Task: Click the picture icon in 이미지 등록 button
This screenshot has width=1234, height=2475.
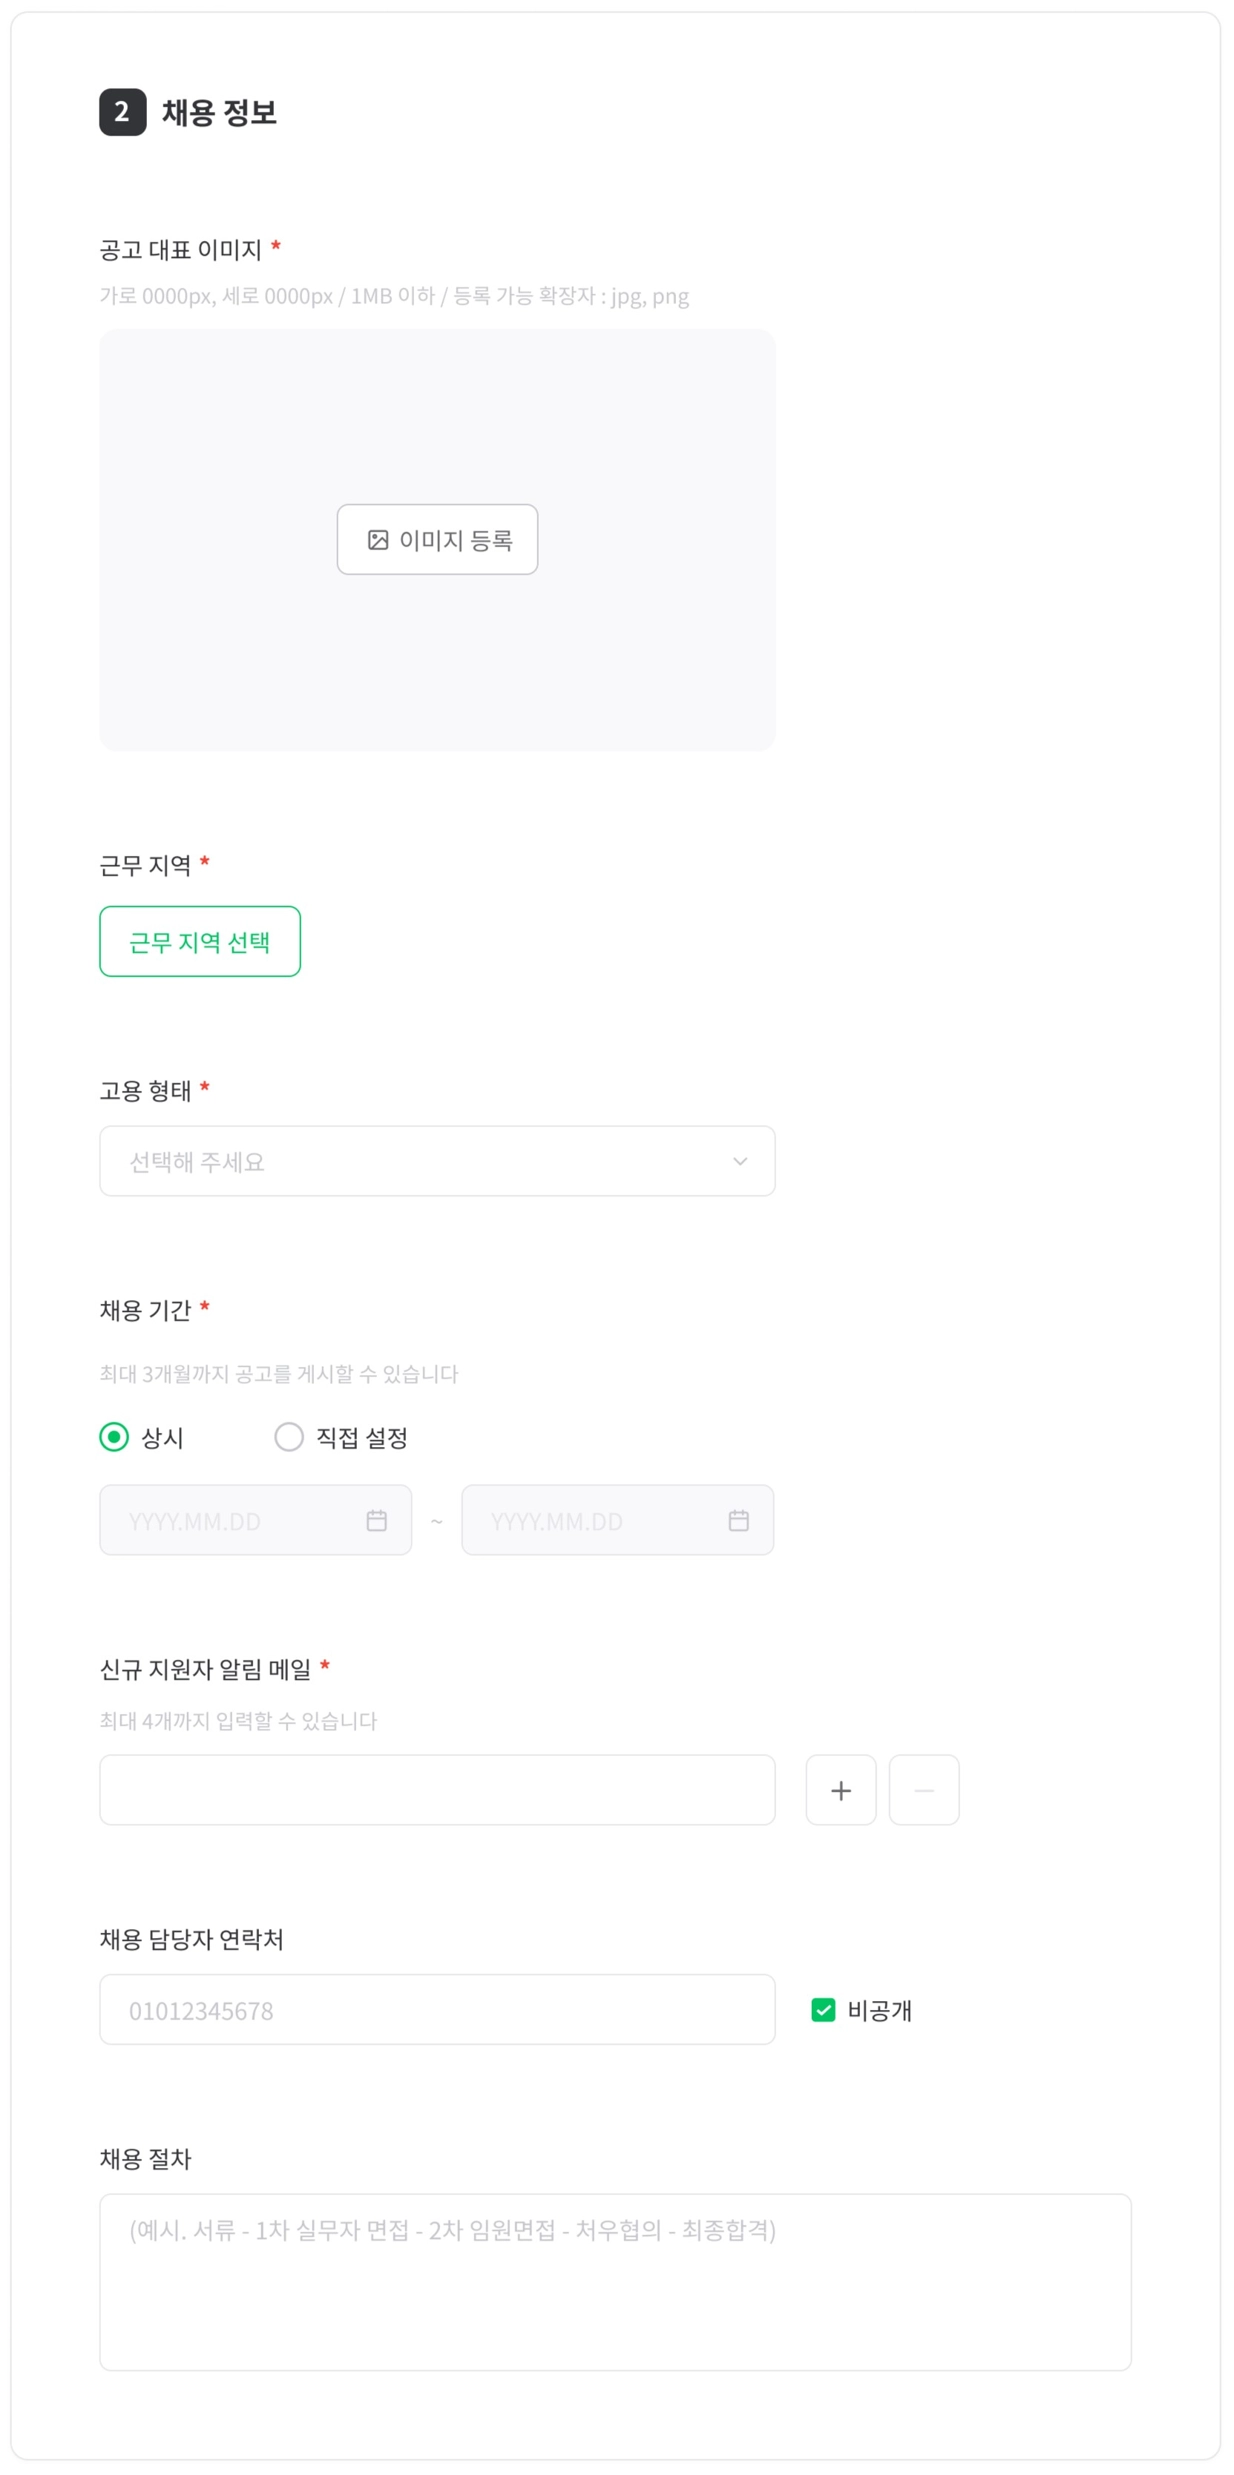Action: coord(377,540)
